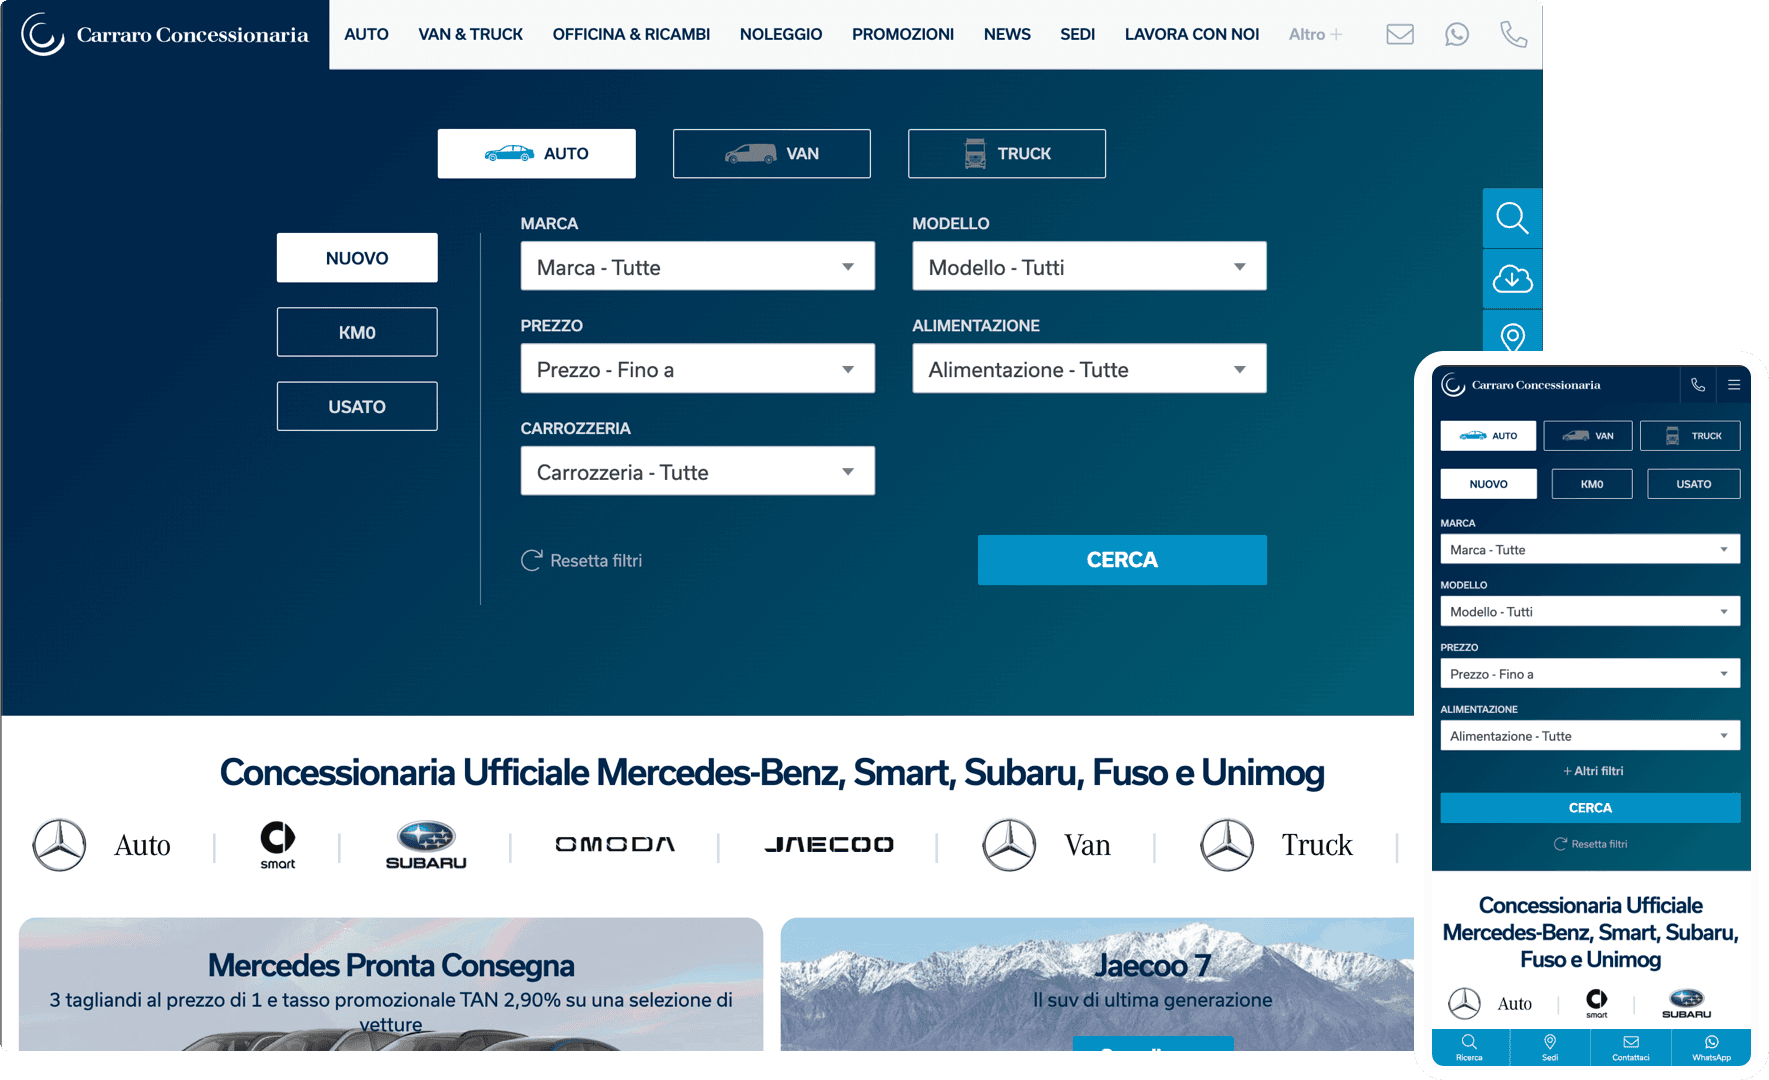Viewport: 1769px width, 1080px height.
Task: Open the search magnifier side button
Action: pos(1512,218)
